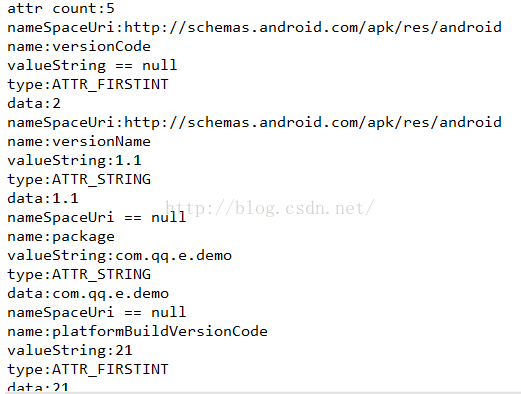521x394 pixels.
Task: Click the 'name:versionCode' line
Action: 79,46
